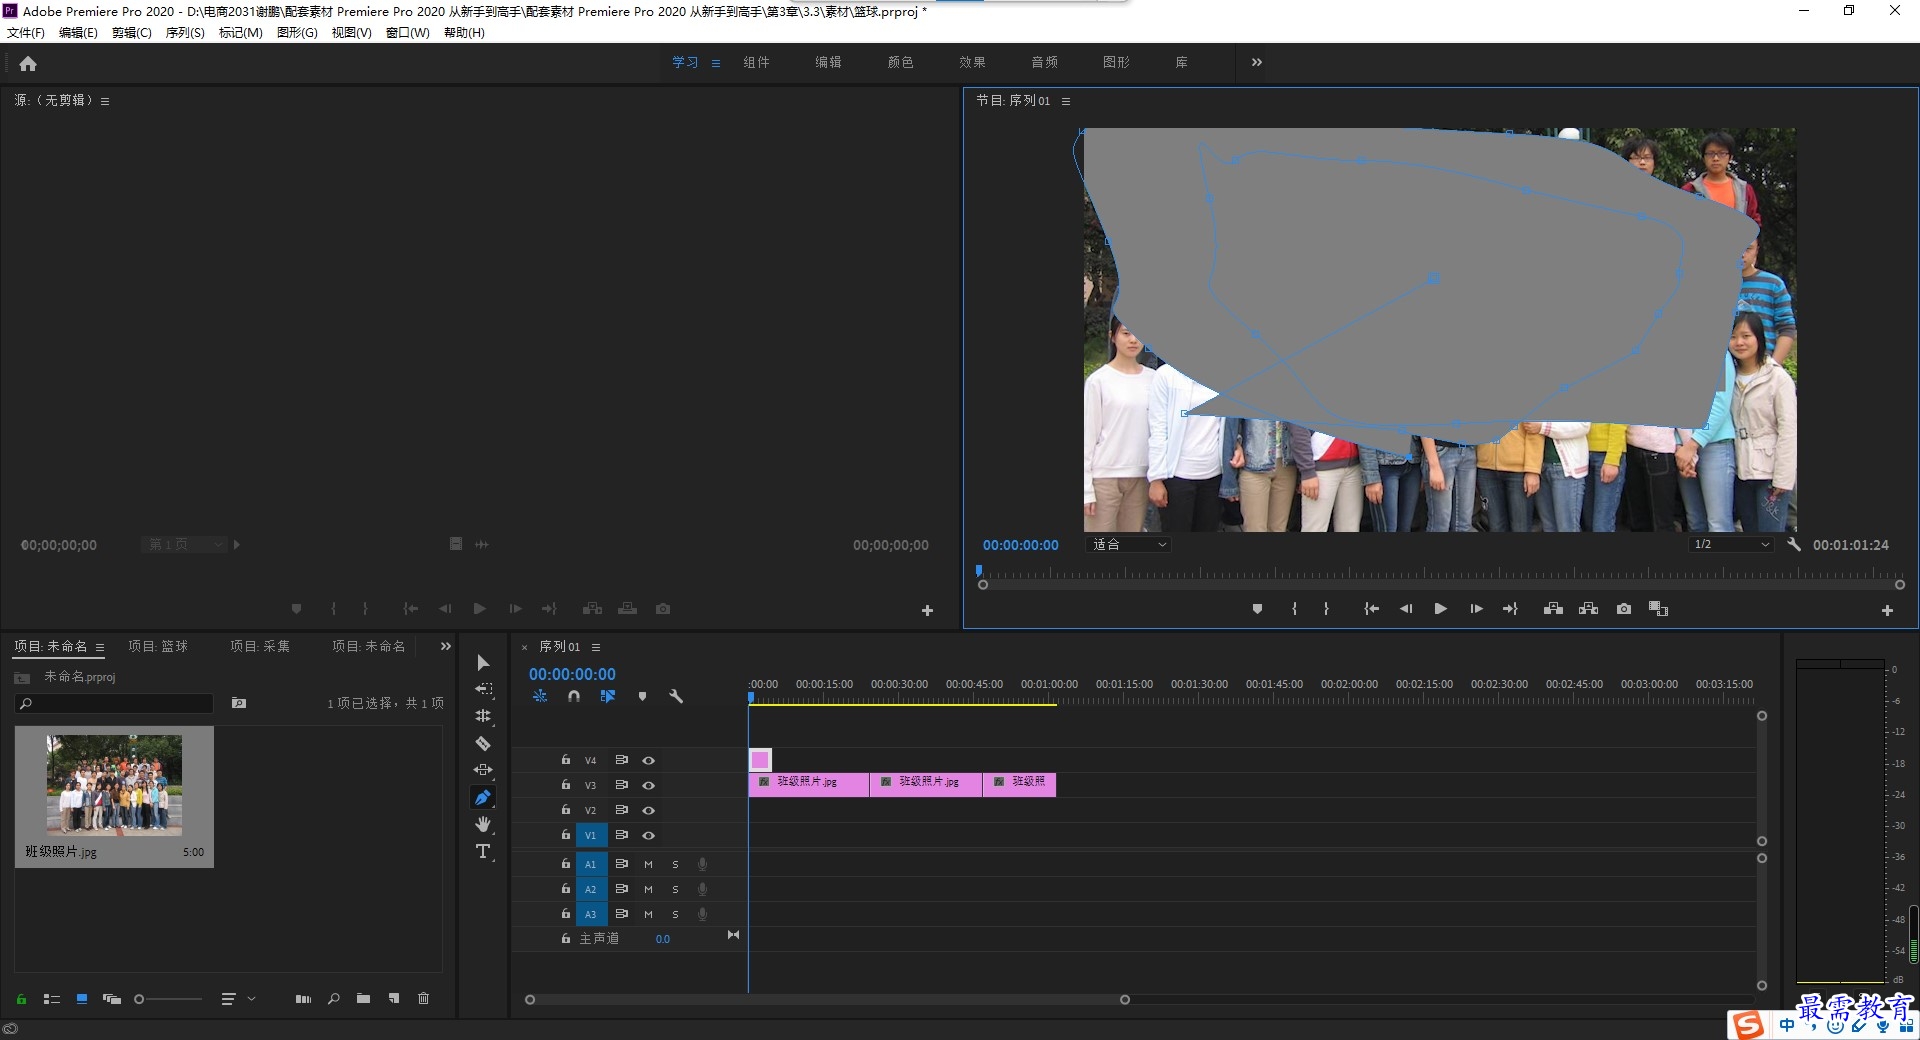Switch to the 颜色 workspace
Image resolution: width=1920 pixels, height=1040 pixels.
pyautogui.click(x=900, y=62)
